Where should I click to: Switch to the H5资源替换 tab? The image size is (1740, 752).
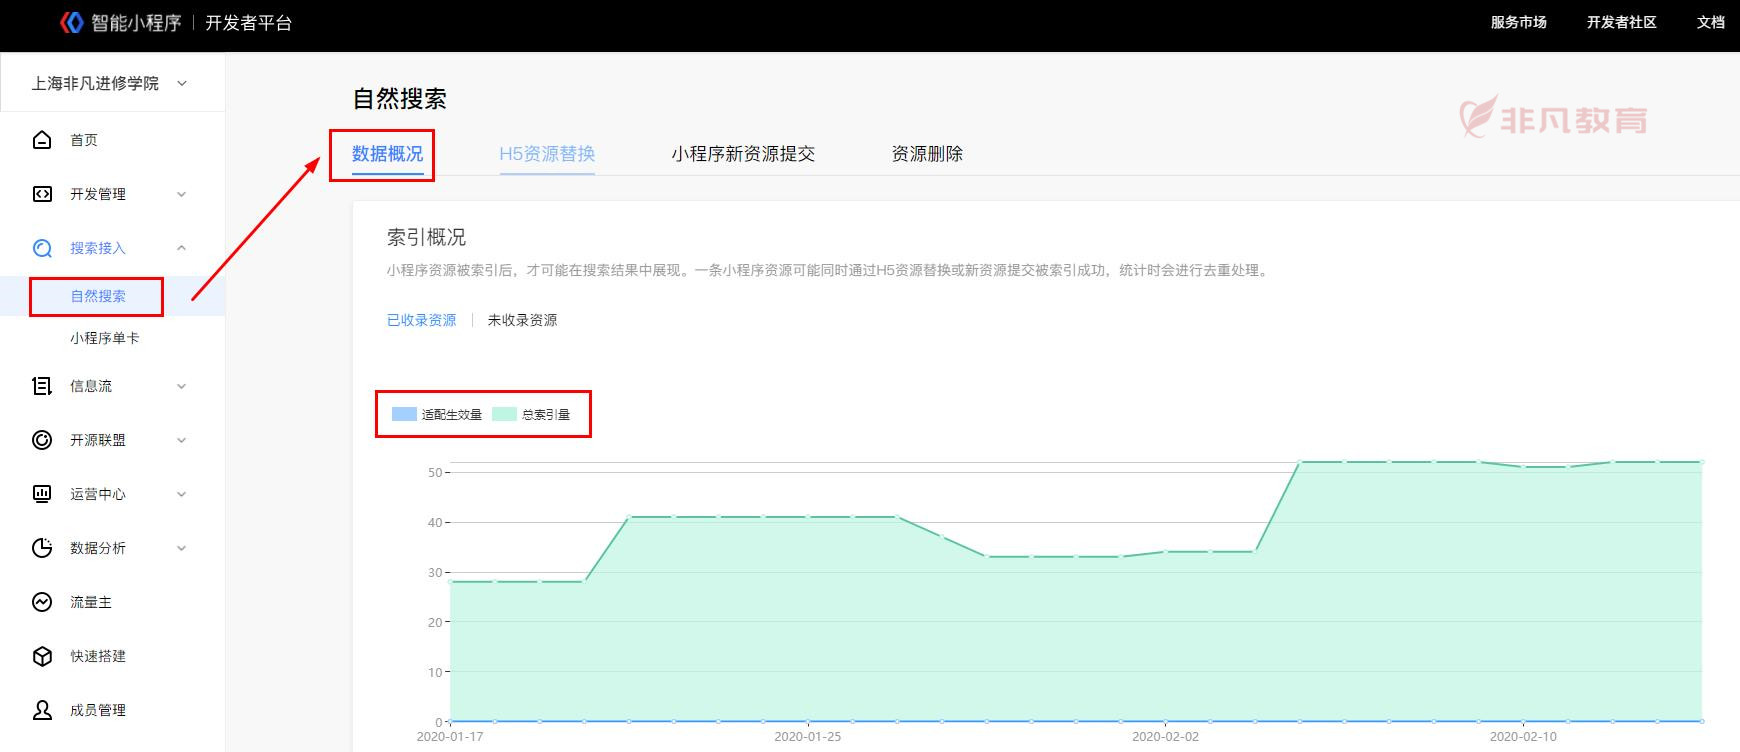tap(547, 154)
